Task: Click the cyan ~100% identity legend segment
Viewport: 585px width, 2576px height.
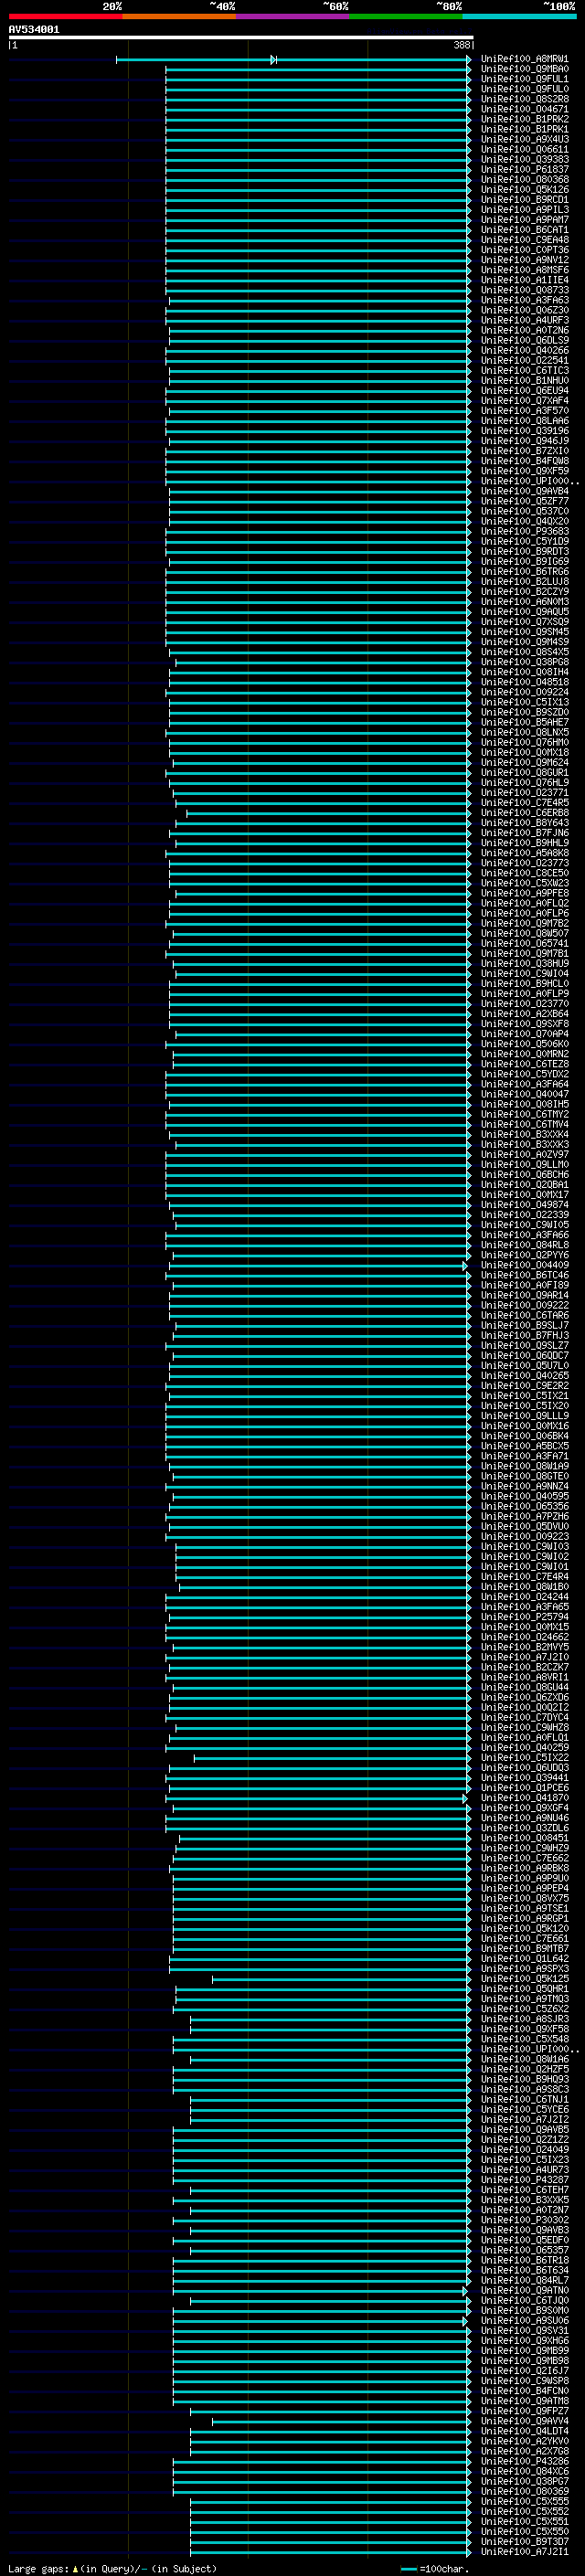Action: [519, 16]
